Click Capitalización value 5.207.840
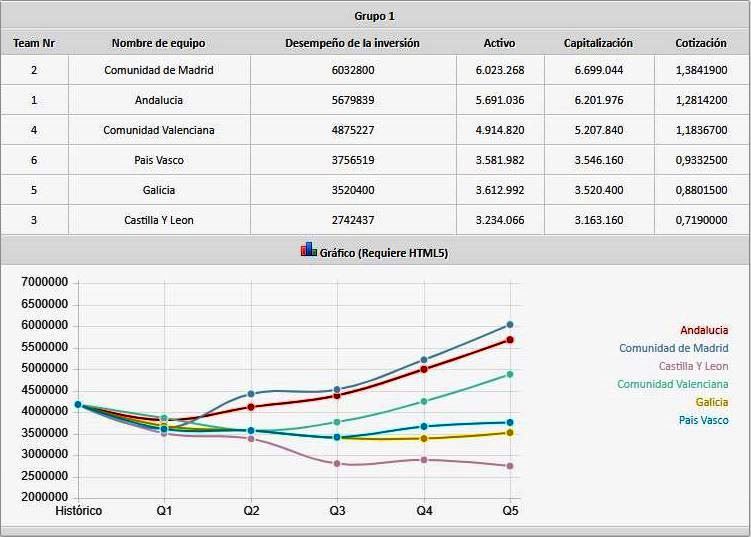The image size is (751, 537). pos(599,130)
